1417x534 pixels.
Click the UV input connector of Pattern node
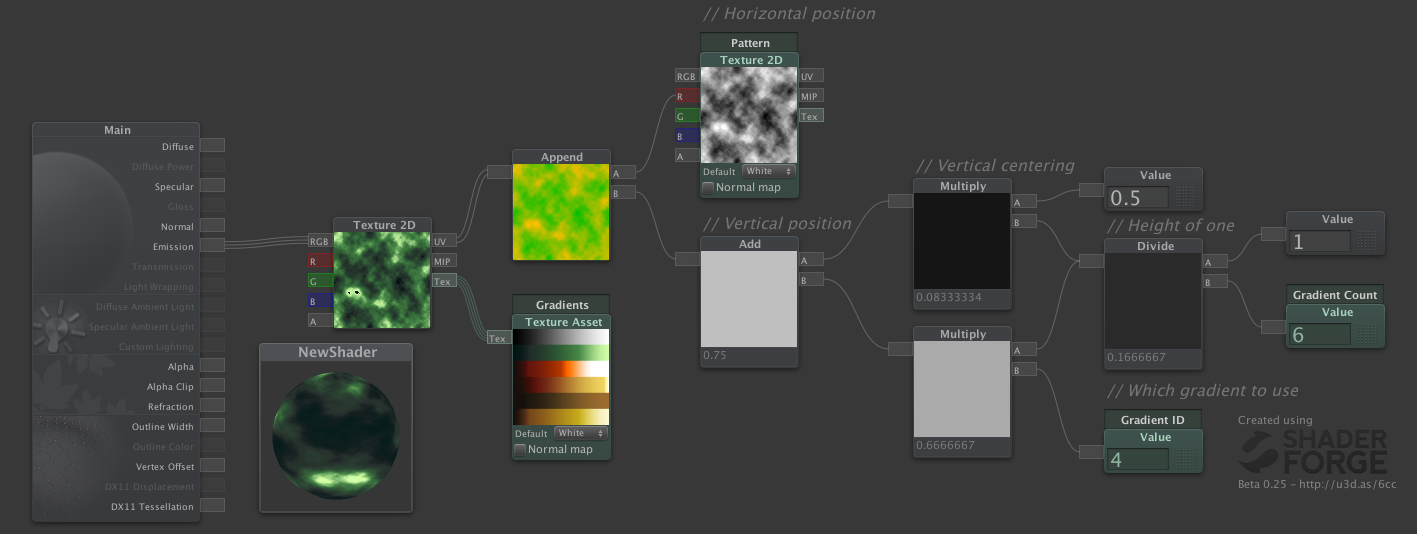[x=811, y=76]
